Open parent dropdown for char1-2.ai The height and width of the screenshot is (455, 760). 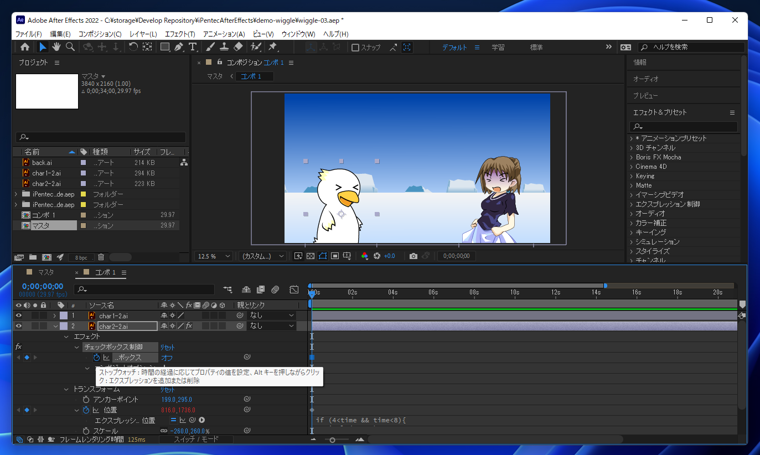point(271,315)
